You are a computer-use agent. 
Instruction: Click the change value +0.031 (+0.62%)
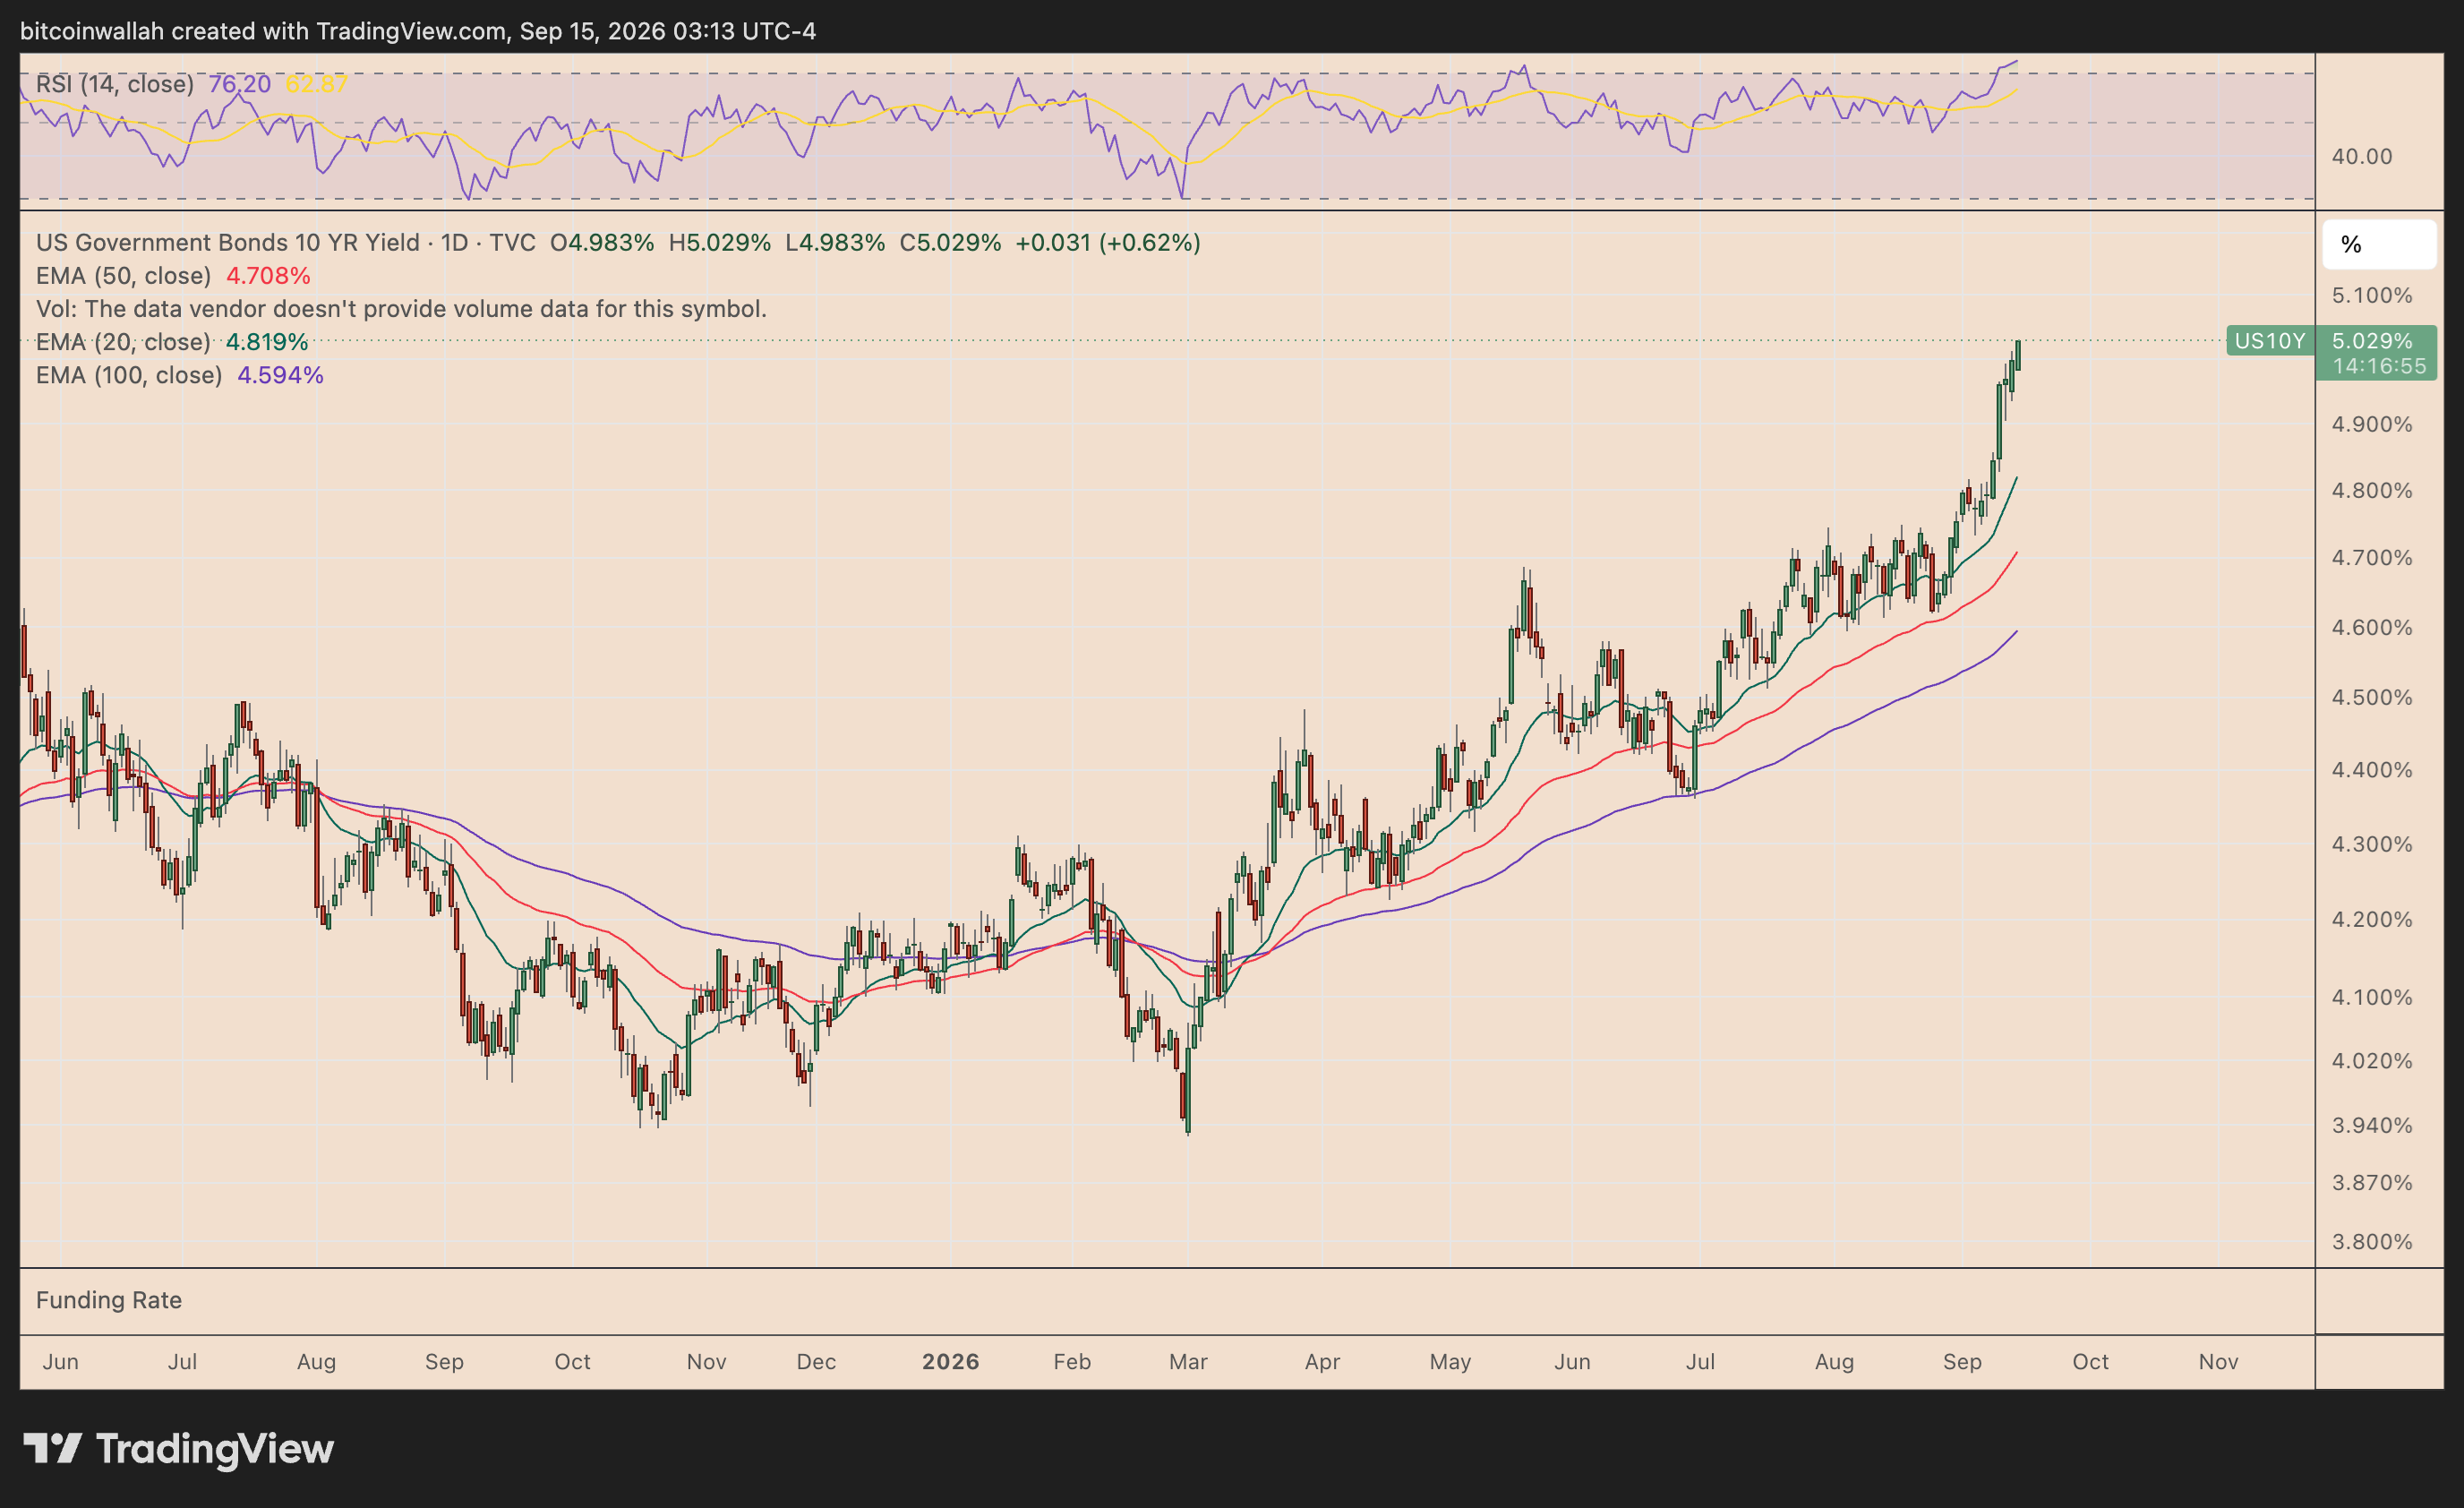click(x=1108, y=242)
